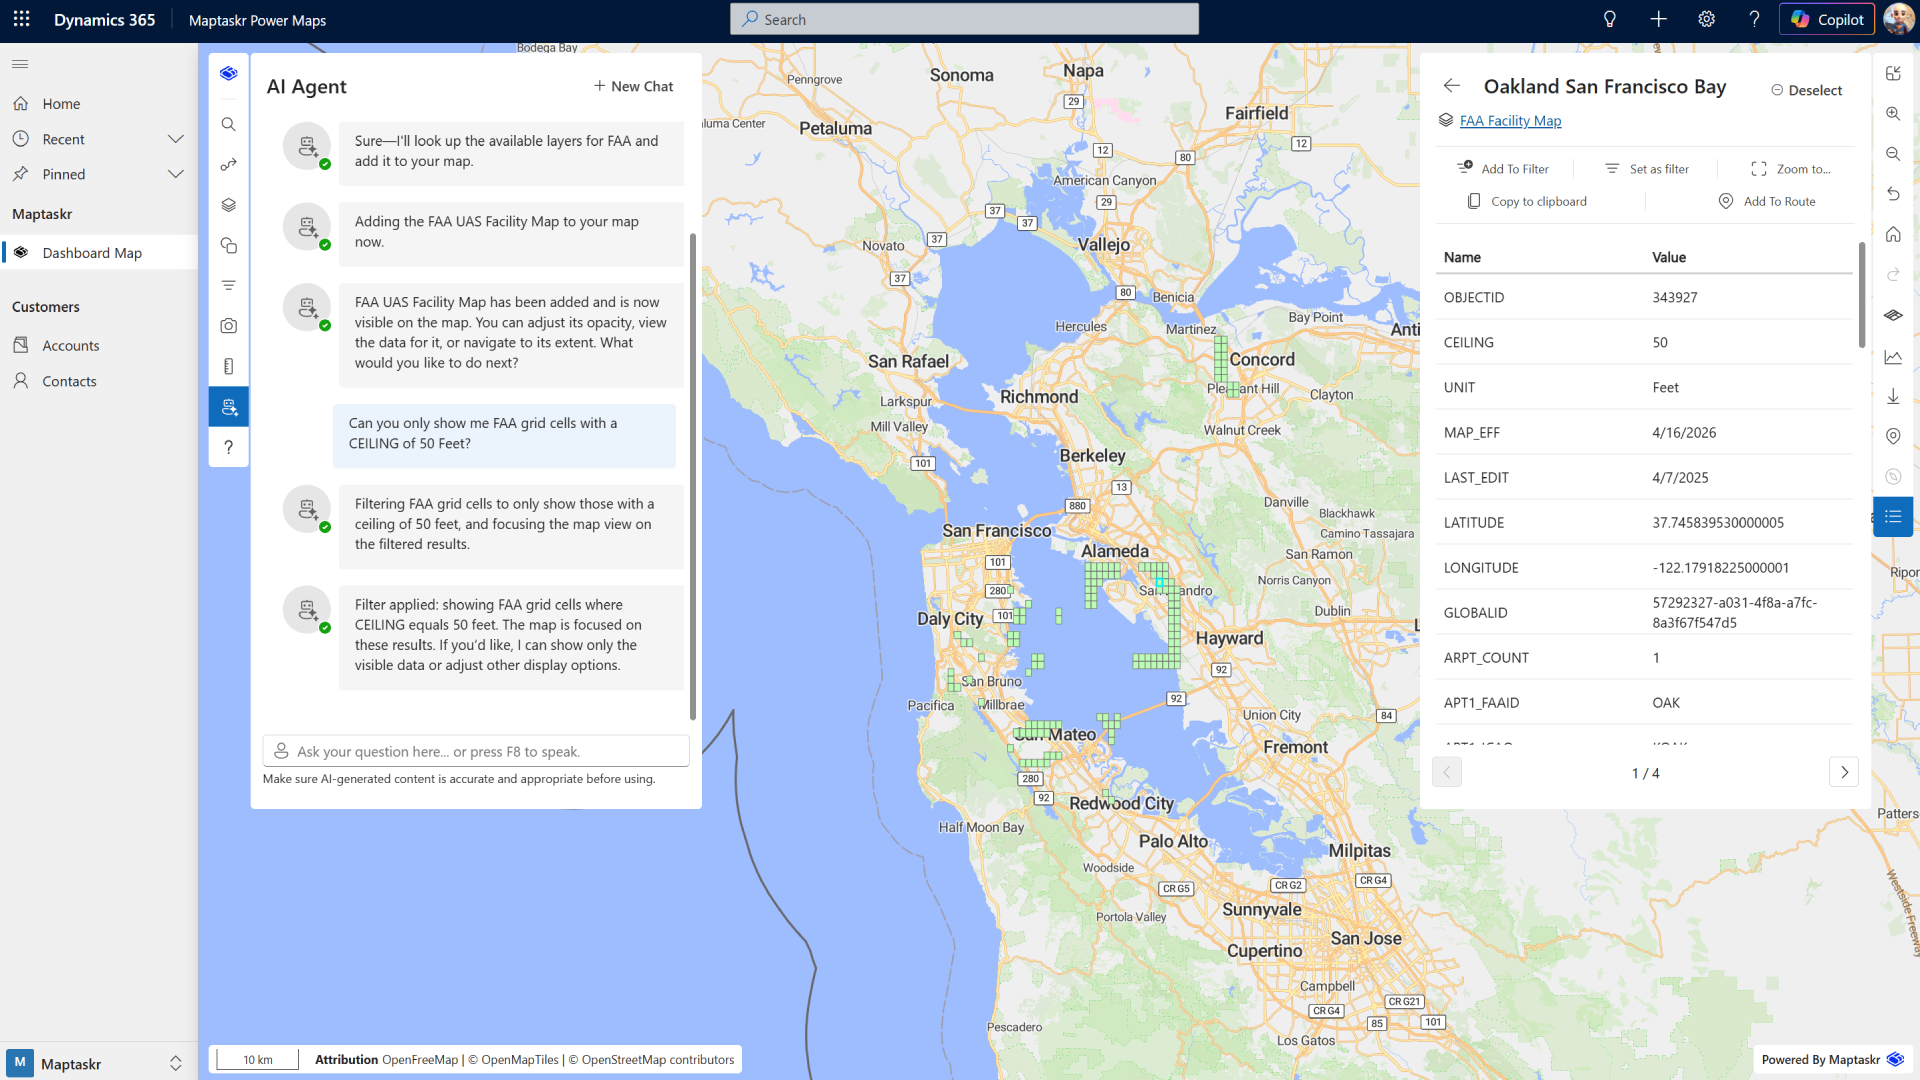Expand the Recent section chevron
Screen dimensions: 1920x1080
pyautogui.click(x=176, y=139)
